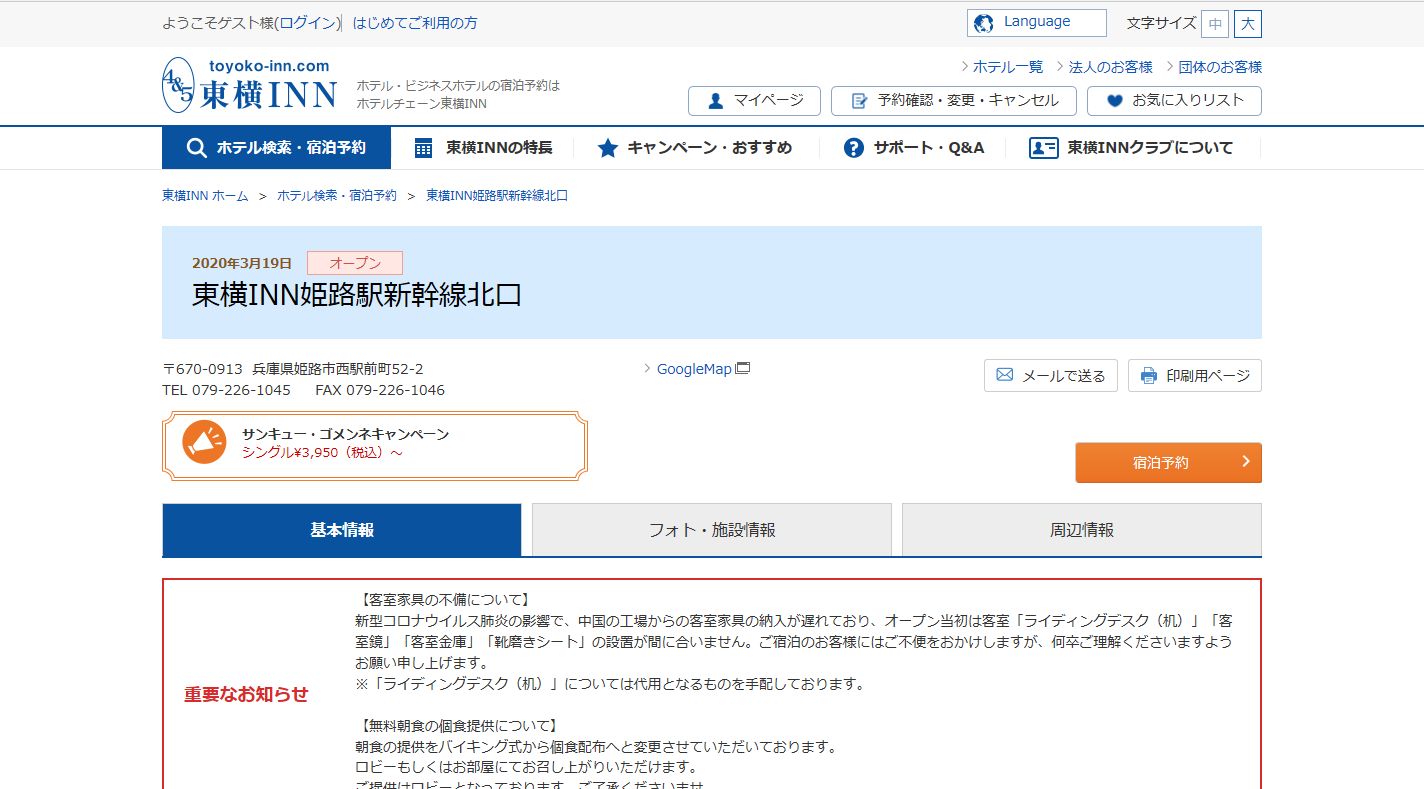Click the TEL 079-226-1045 text
The height and width of the screenshot is (789, 1424).
coord(227,390)
